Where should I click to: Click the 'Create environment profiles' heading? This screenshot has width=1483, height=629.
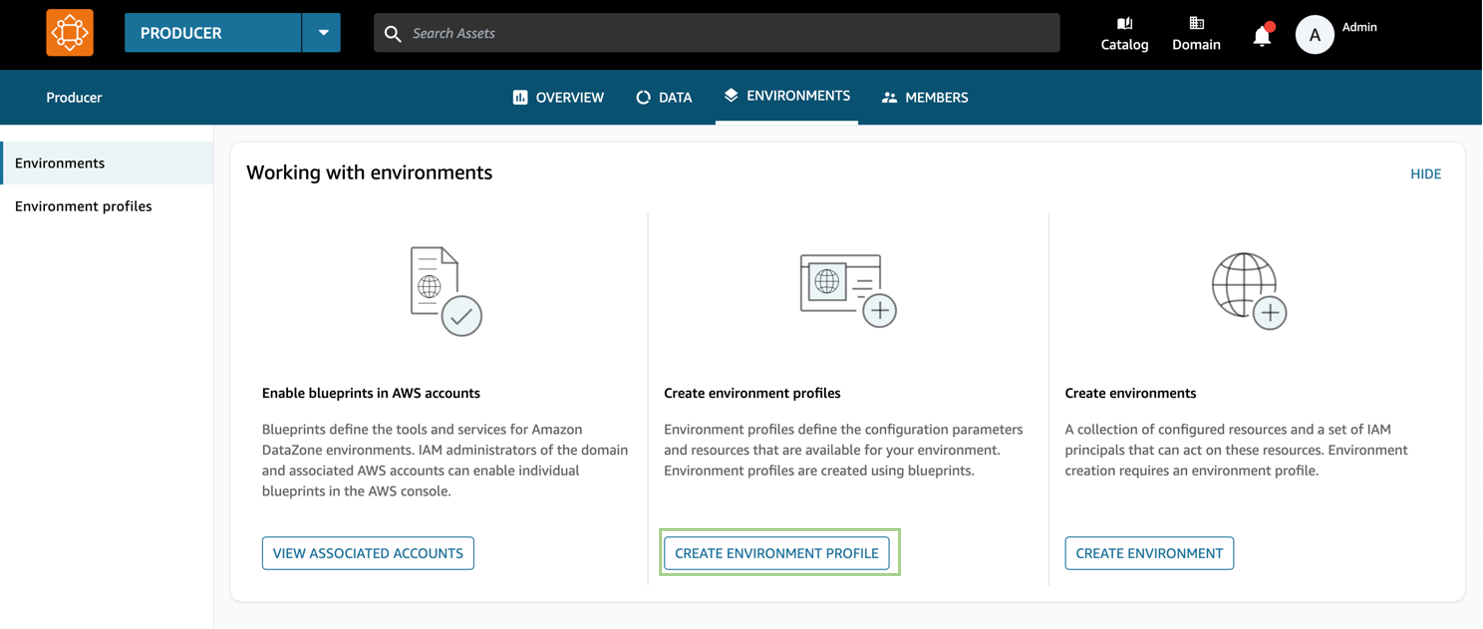coord(752,393)
